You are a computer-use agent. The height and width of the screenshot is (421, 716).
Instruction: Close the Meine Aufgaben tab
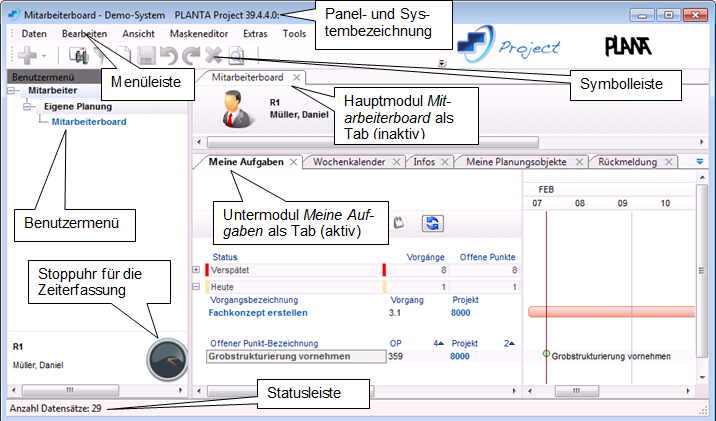click(x=294, y=162)
